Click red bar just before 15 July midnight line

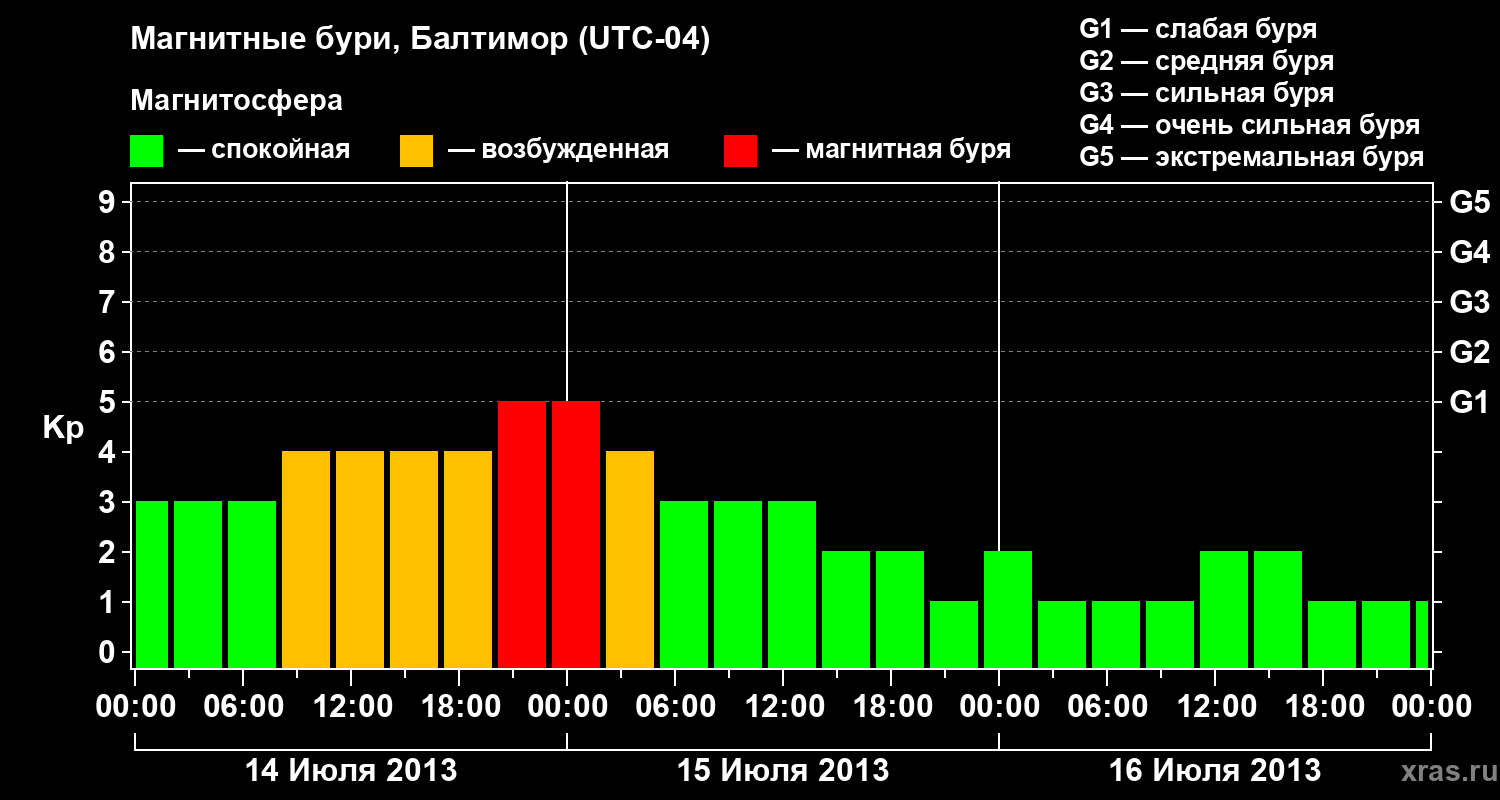(522, 534)
